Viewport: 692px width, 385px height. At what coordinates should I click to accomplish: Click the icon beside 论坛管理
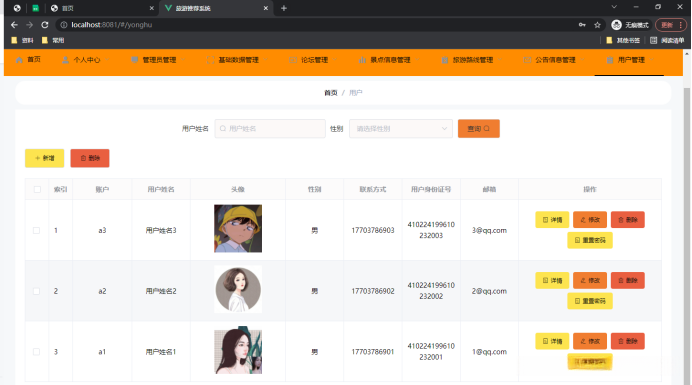pos(293,60)
